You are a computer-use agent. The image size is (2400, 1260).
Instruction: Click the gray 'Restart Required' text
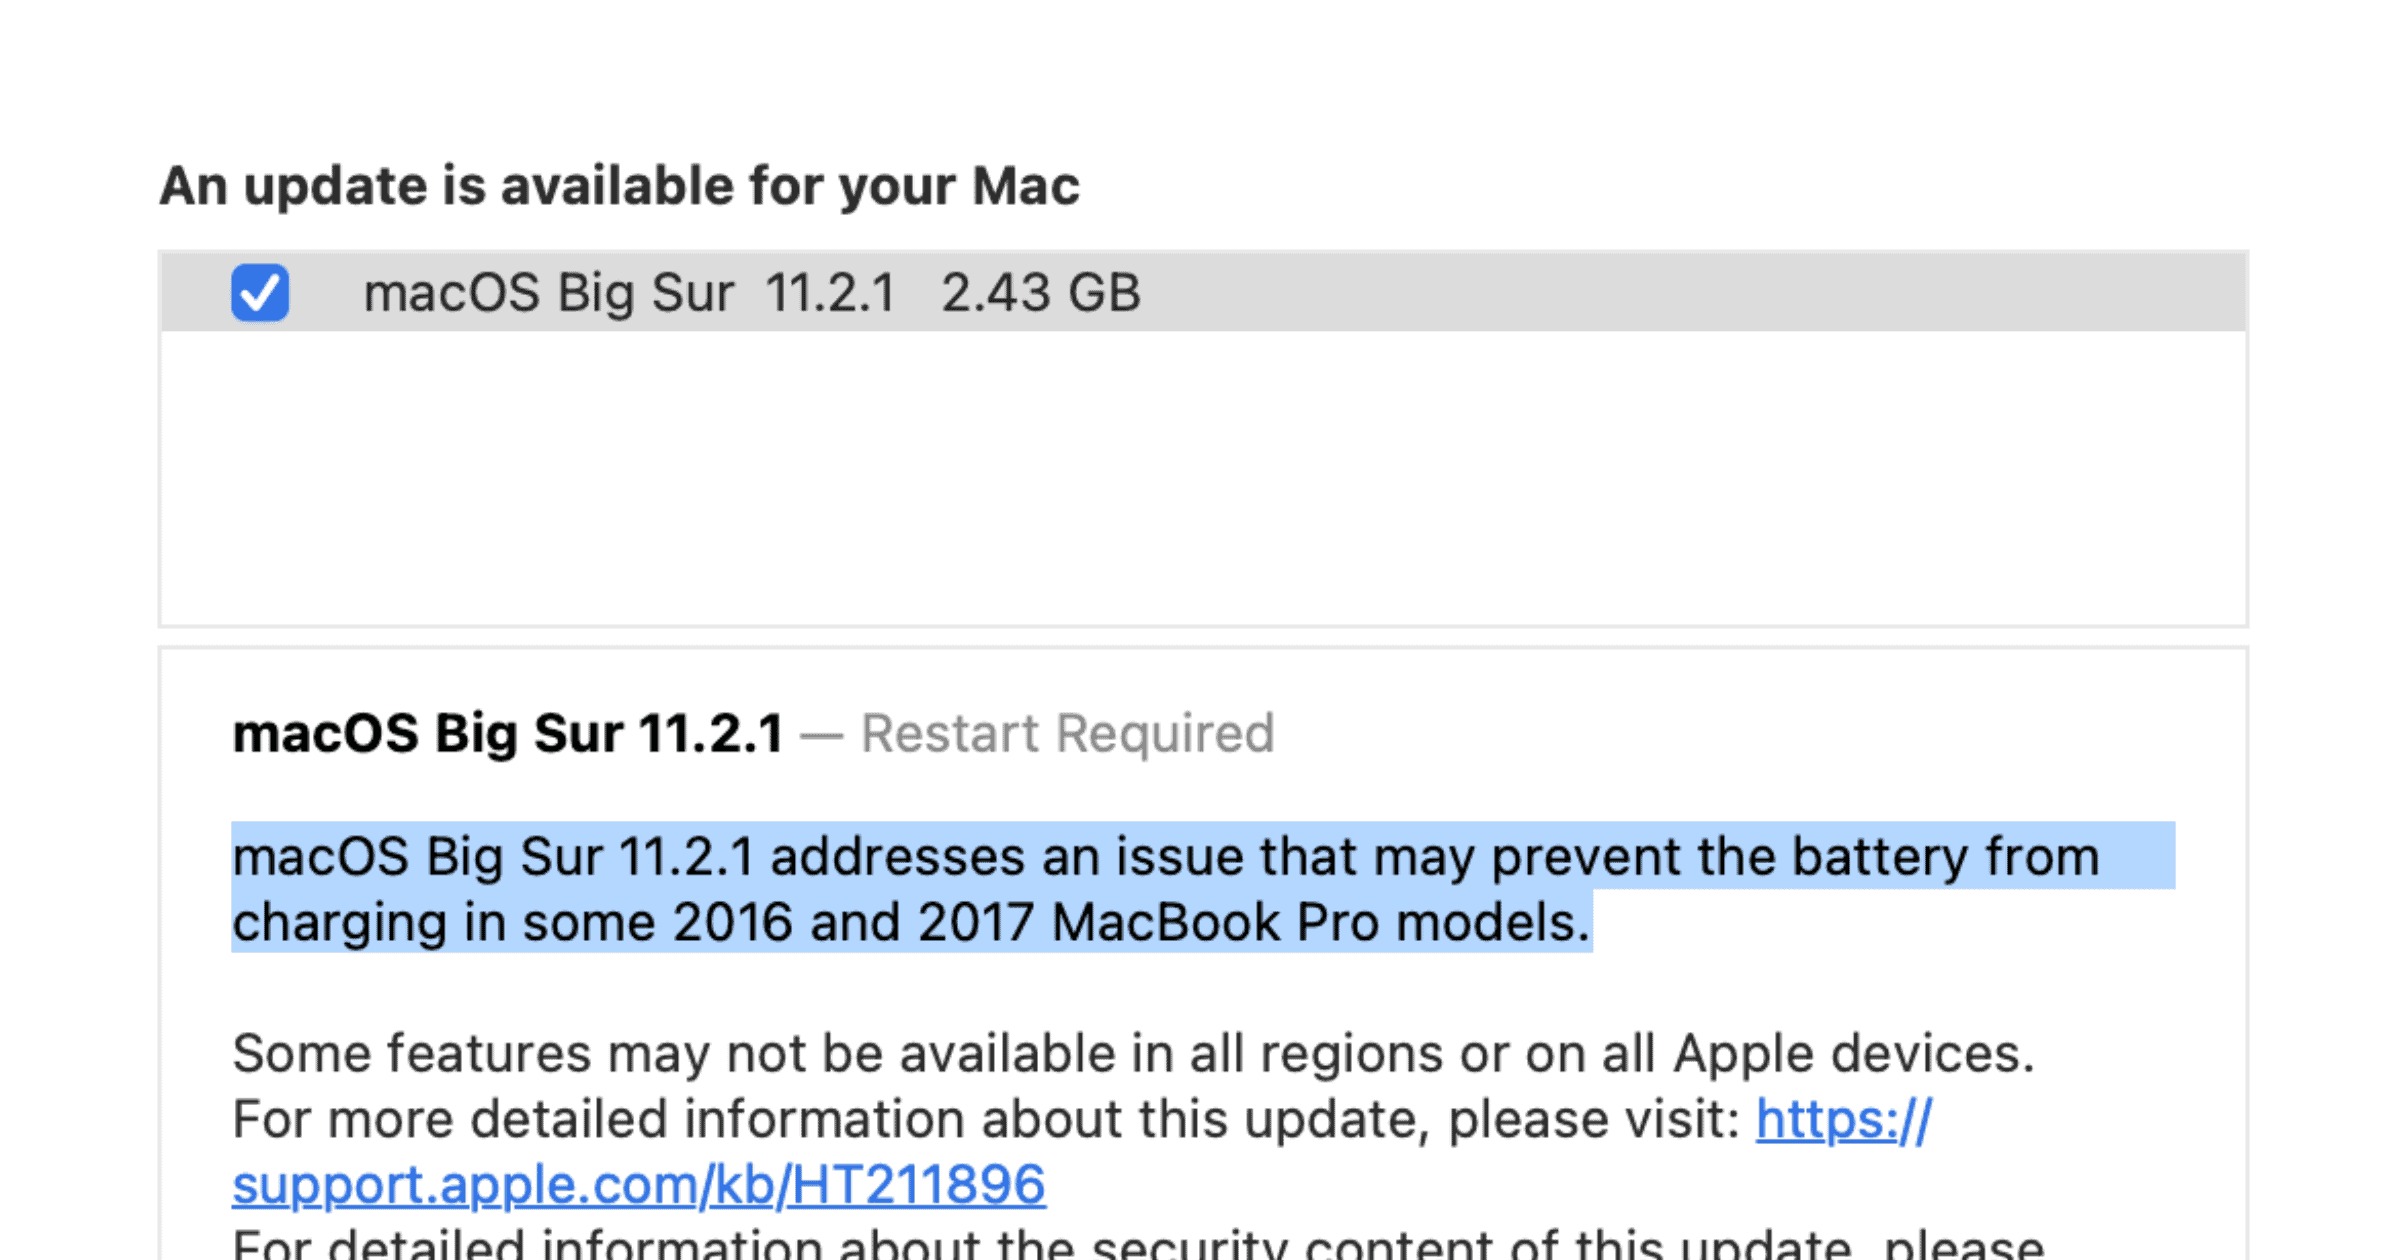pos(1067,734)
